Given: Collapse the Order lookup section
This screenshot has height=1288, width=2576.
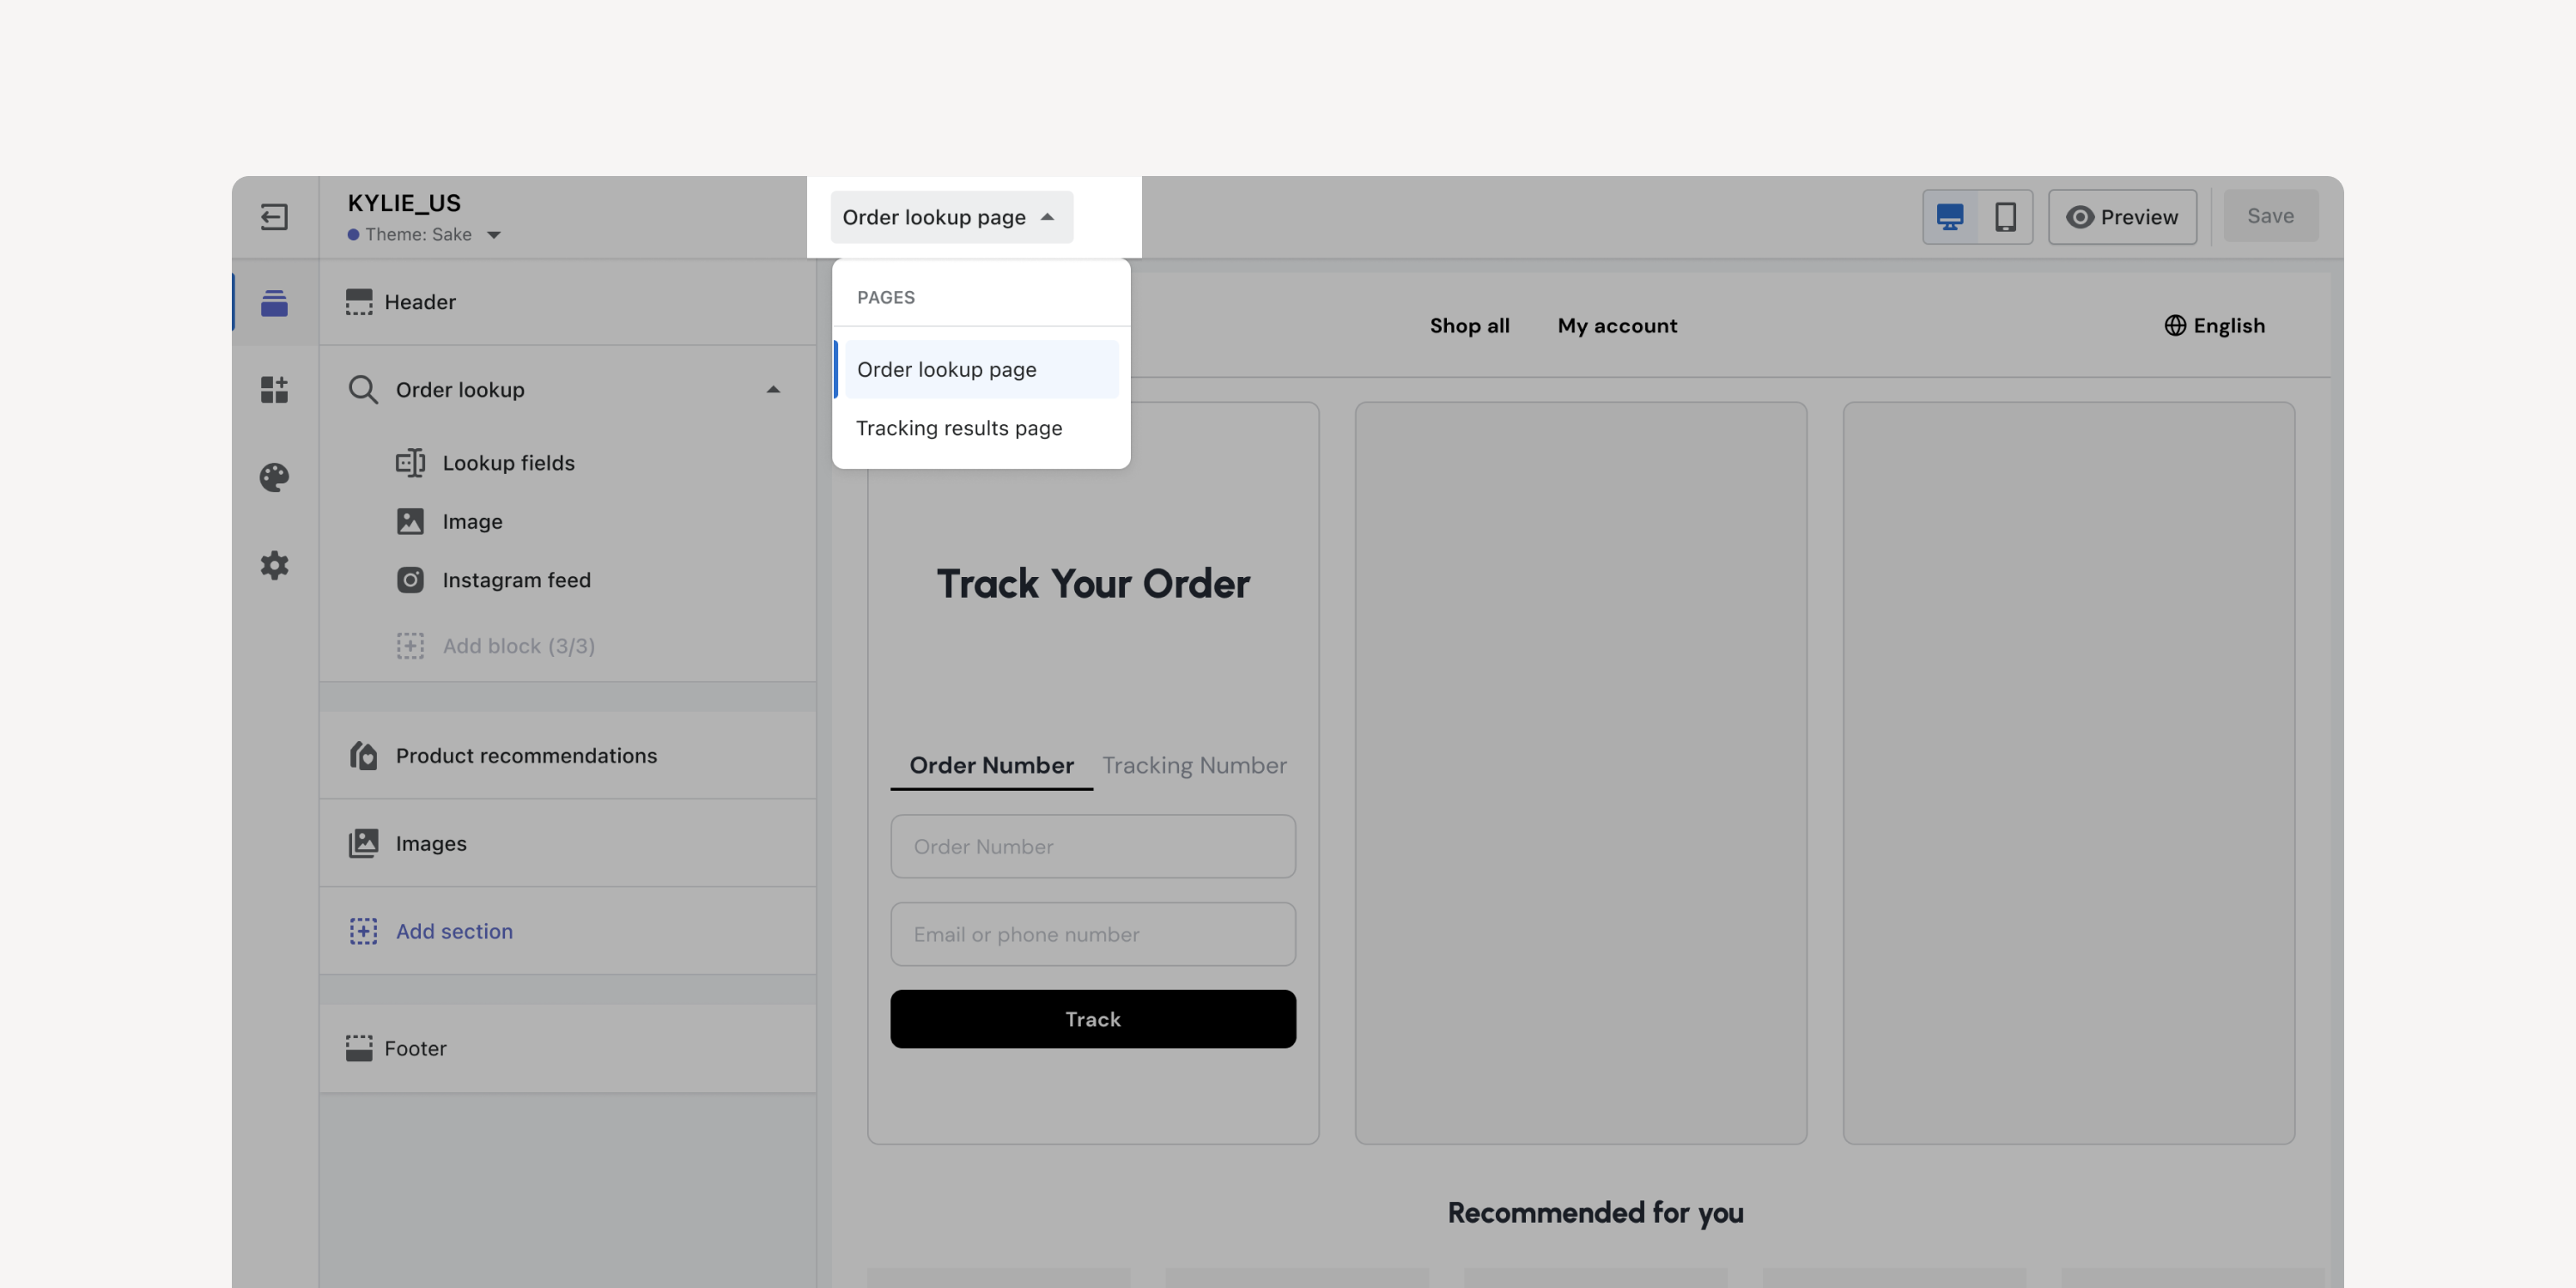Looking at the screenshot, I should click(x=773, y=389).
